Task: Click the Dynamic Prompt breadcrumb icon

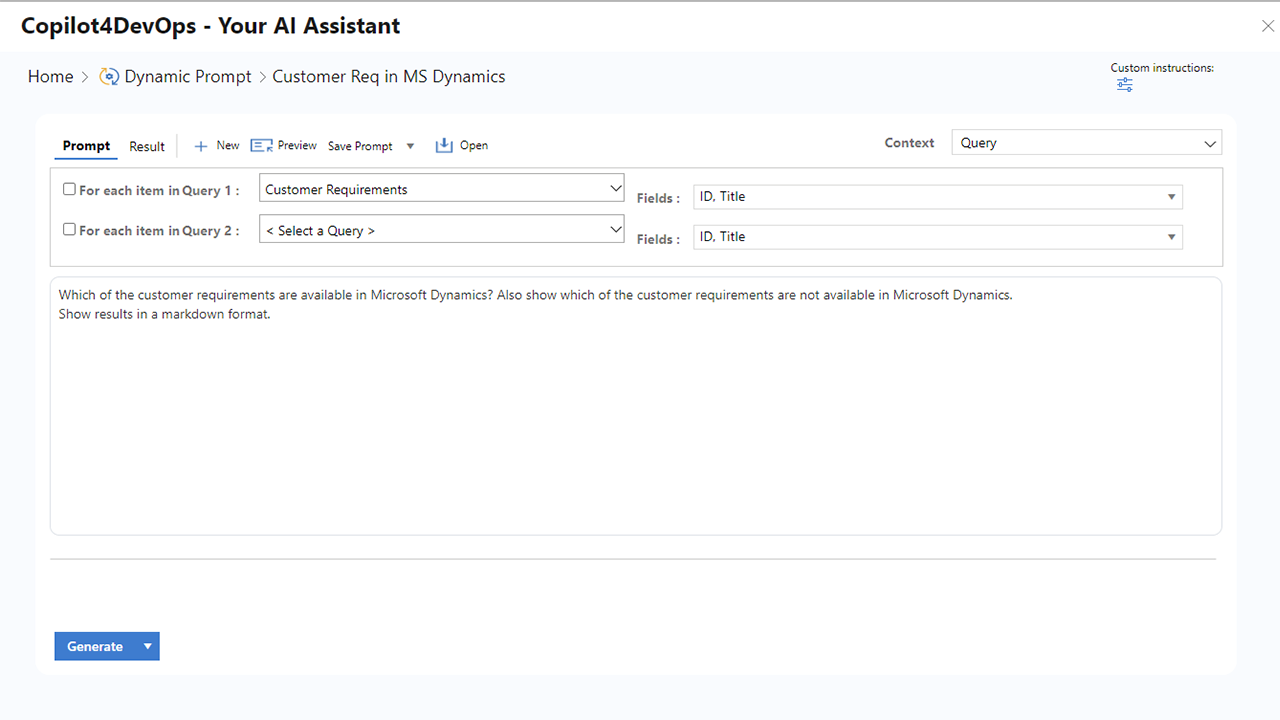Action: pos(109,77)
